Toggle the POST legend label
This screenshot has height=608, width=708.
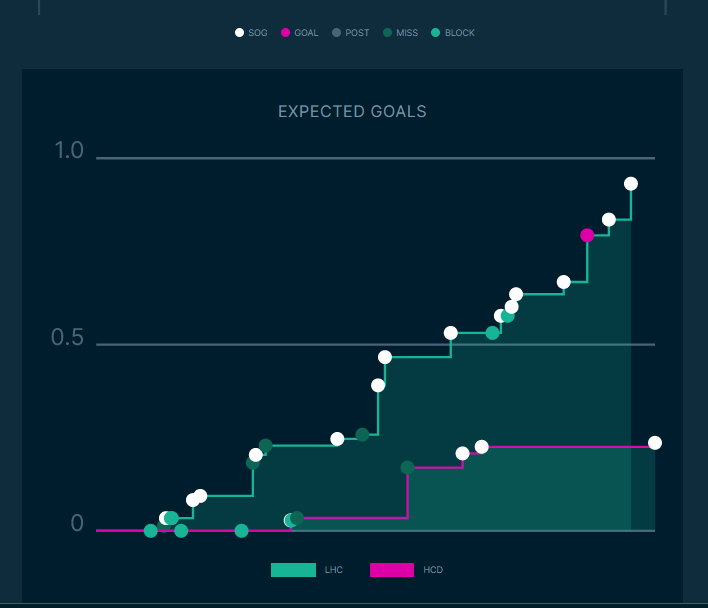(357, 33)
